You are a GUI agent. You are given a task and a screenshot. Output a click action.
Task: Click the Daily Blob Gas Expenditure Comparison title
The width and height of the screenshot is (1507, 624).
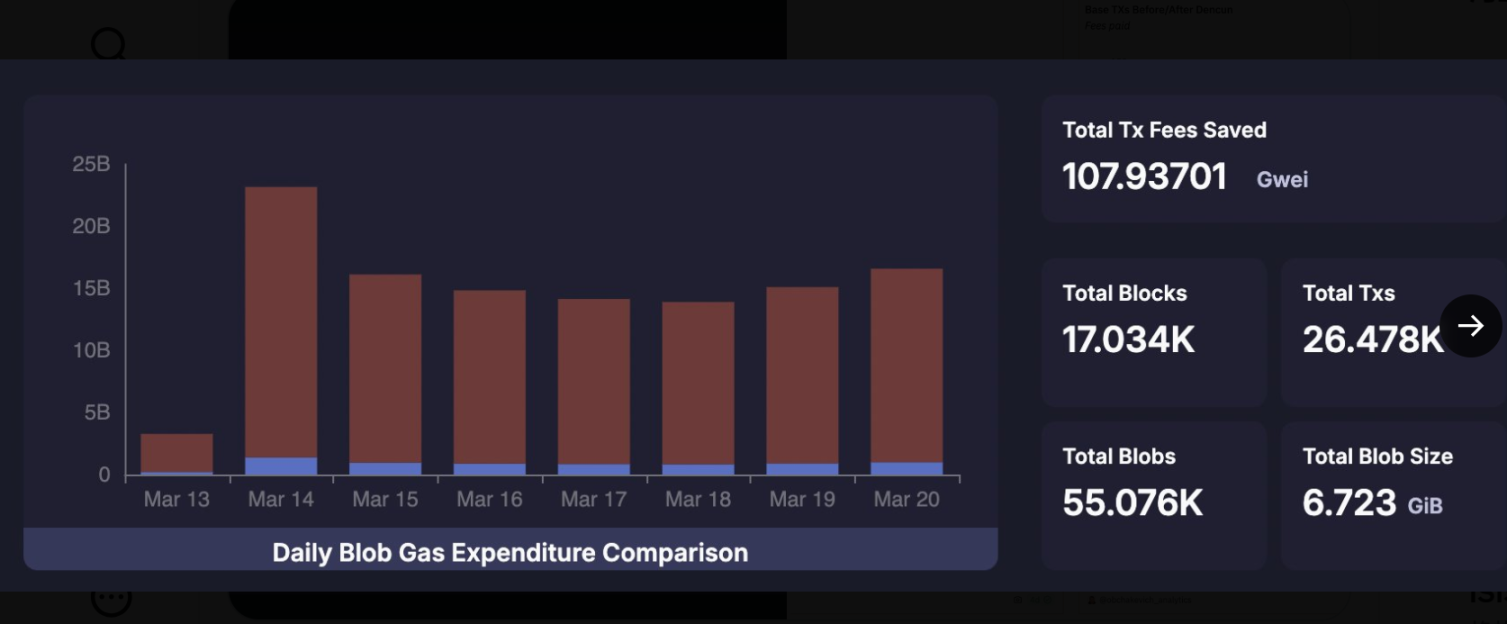tap(510, 552)
